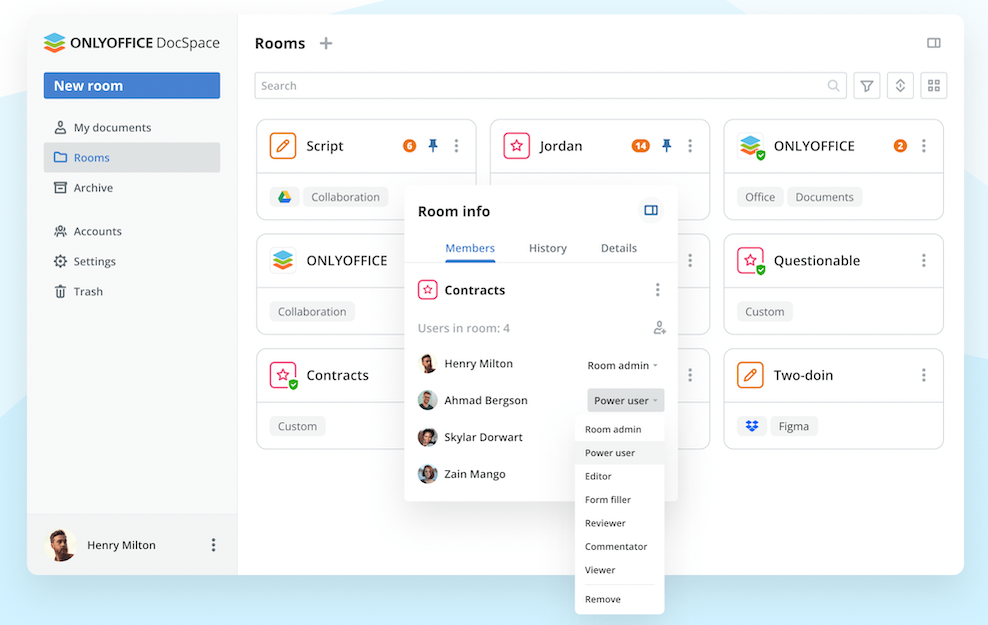Open the options menu on the Questionable room
The width and height of the screenshot is (988, 625).
point(922,260)
